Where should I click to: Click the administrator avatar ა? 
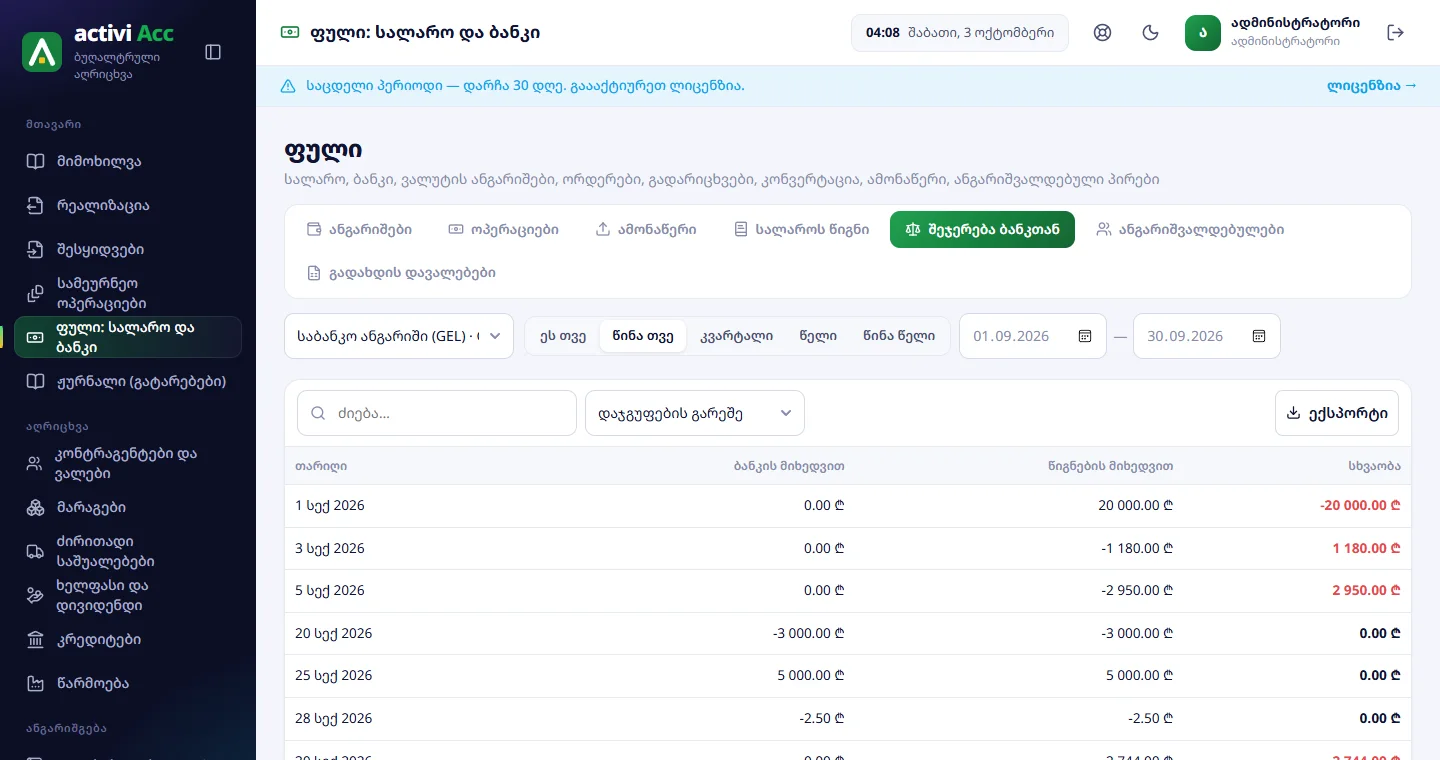click(1203, 33)
